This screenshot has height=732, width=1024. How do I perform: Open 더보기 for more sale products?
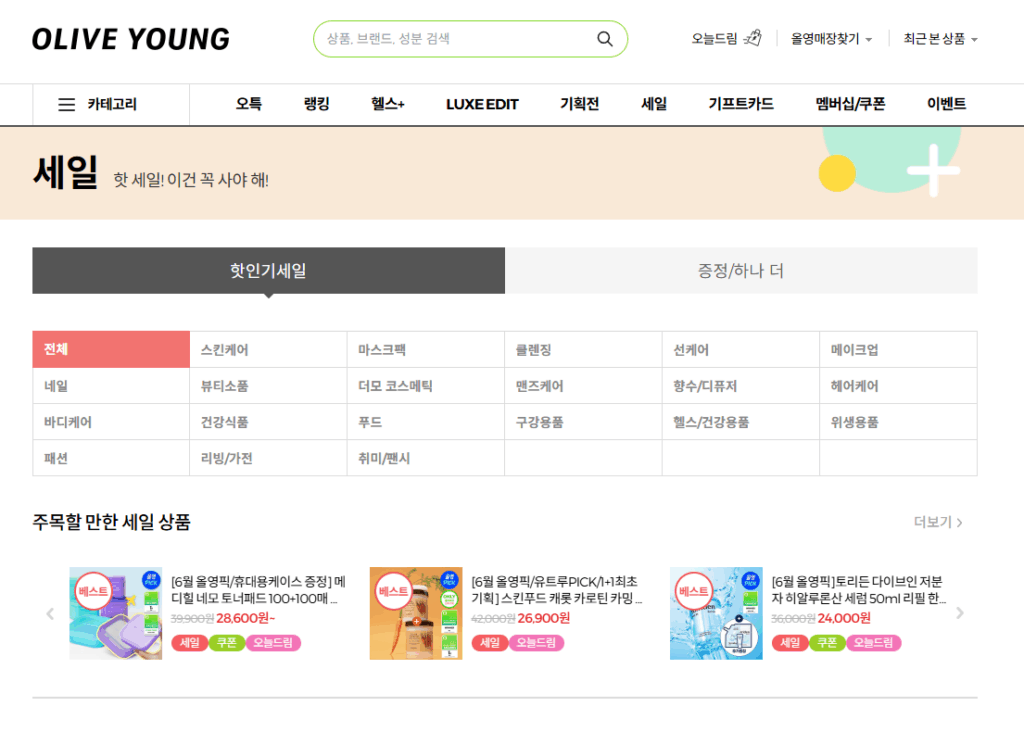click(x=938, y=522)
